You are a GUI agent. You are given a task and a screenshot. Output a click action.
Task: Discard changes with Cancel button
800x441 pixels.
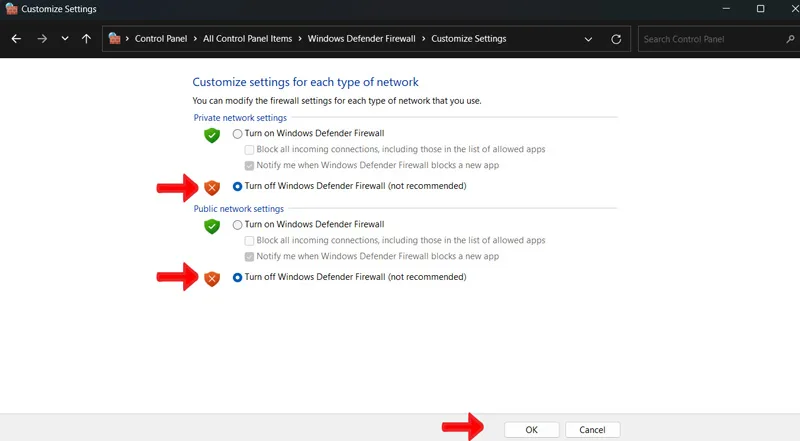[x=592, y=430]
